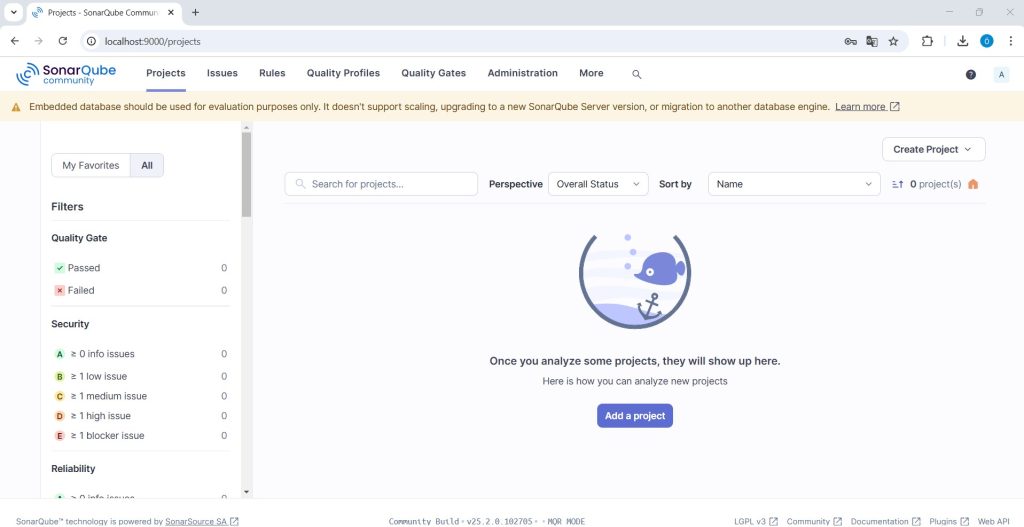Open the tab search dropdown arrow

[x=13, y=12]
